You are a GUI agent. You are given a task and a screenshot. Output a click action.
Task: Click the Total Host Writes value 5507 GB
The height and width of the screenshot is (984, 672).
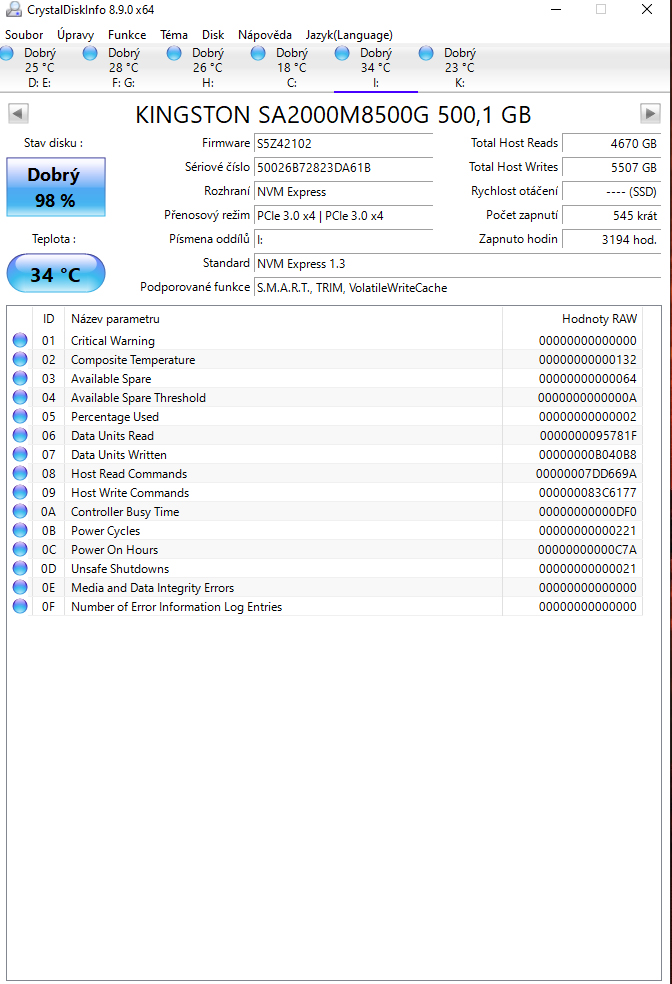click(x=612, y=168)
